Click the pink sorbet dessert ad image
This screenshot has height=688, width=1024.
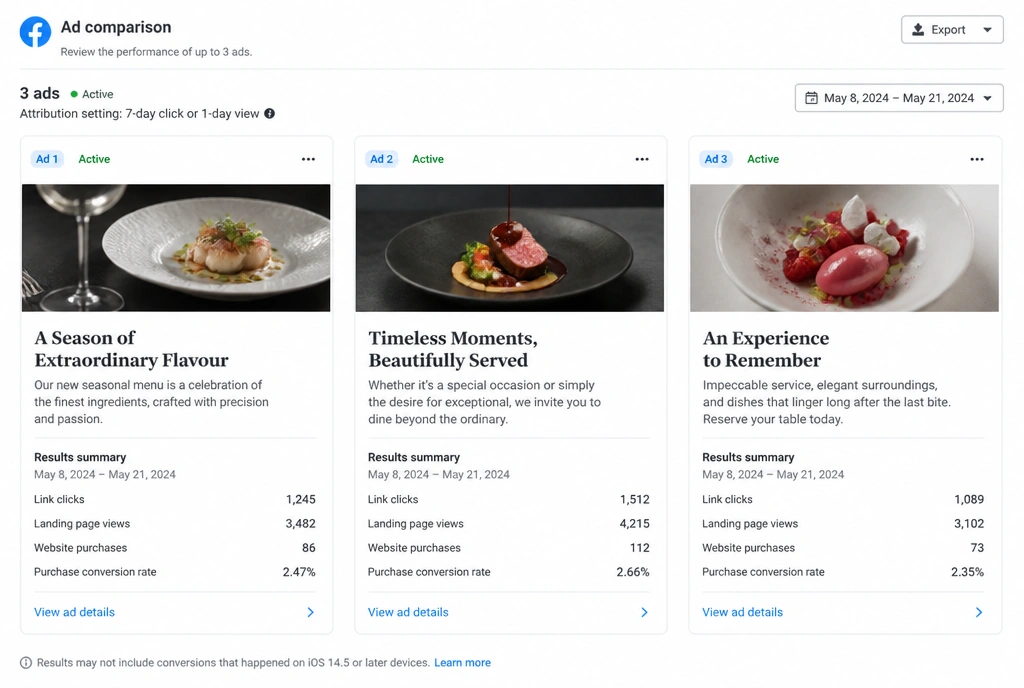(844, 248)
